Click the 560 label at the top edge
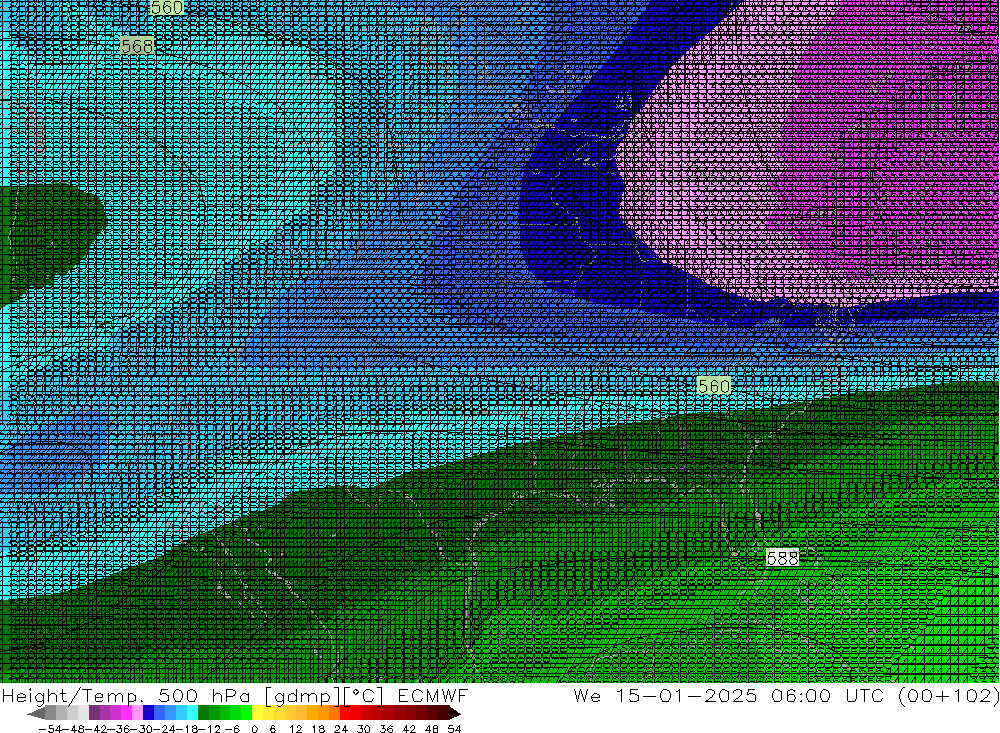The height and width of the screenshot is (733, 1000). coord(167,8)
